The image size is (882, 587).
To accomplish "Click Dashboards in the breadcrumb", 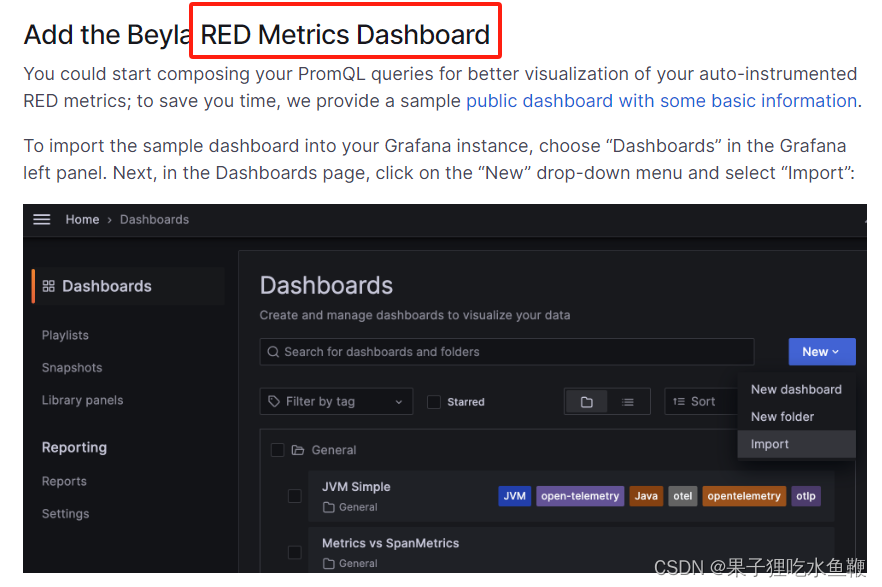I will coord(154,219).
